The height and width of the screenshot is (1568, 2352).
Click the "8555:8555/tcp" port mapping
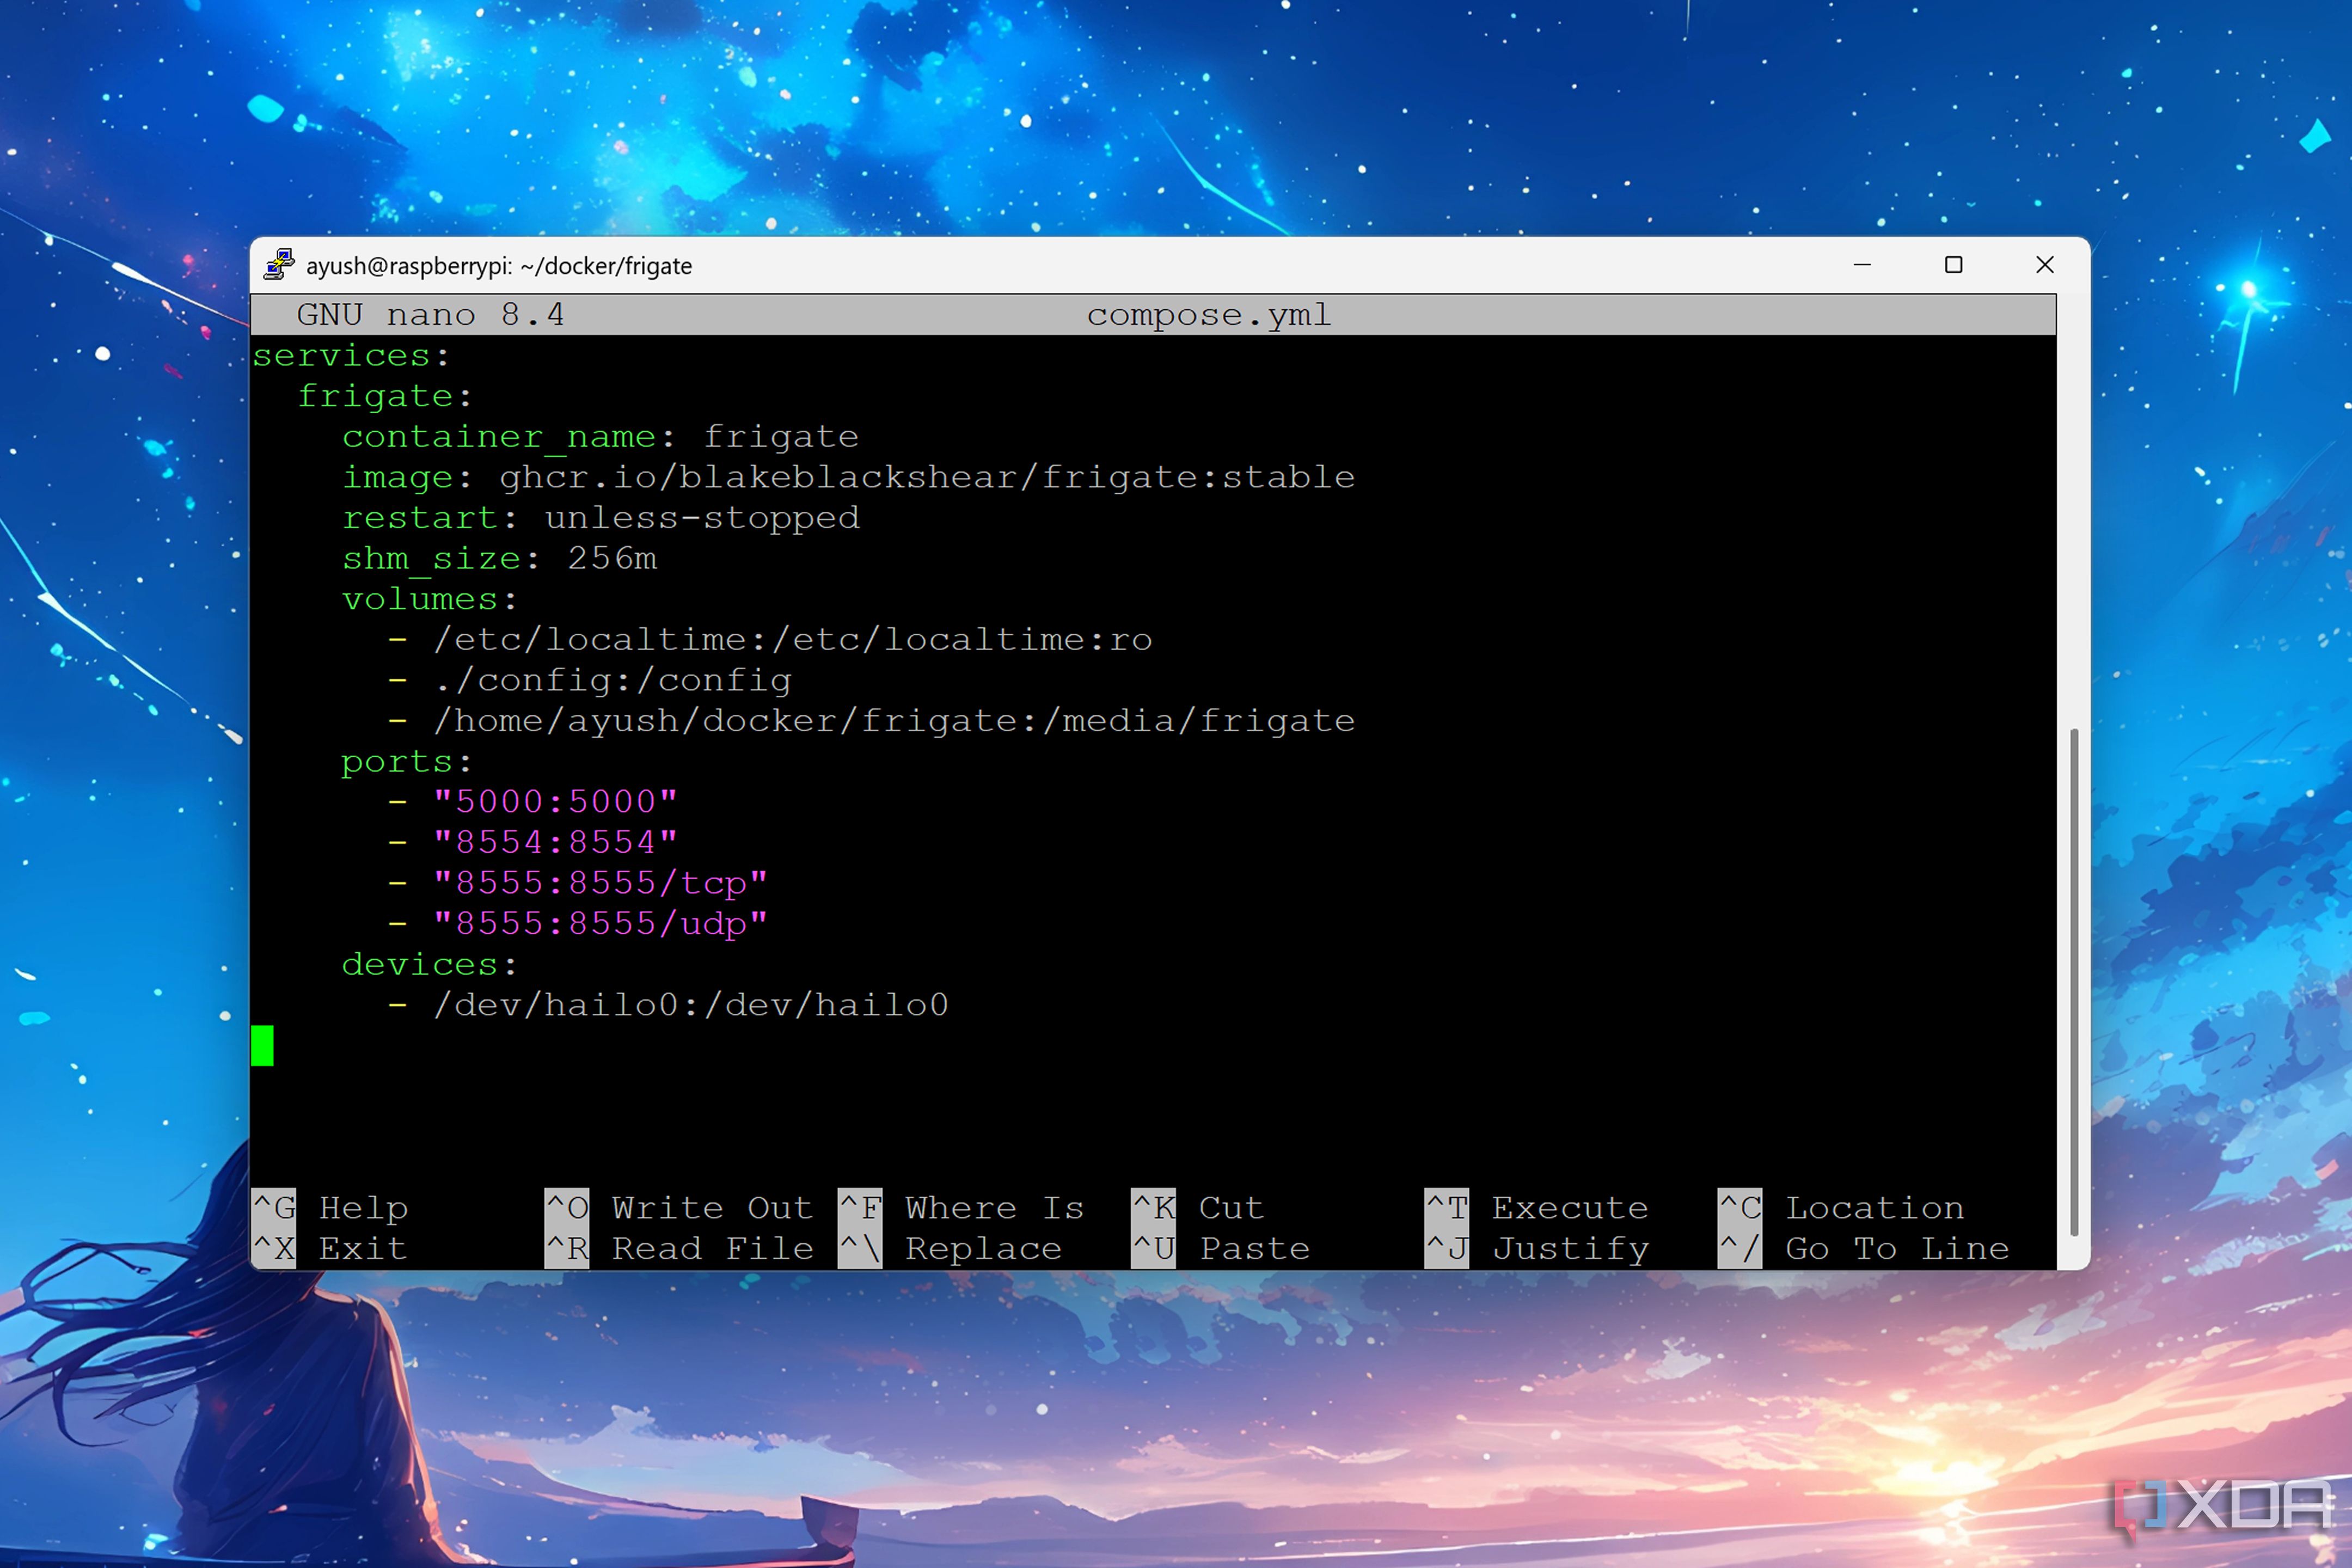pyautogui.click(x=601, y=884)
